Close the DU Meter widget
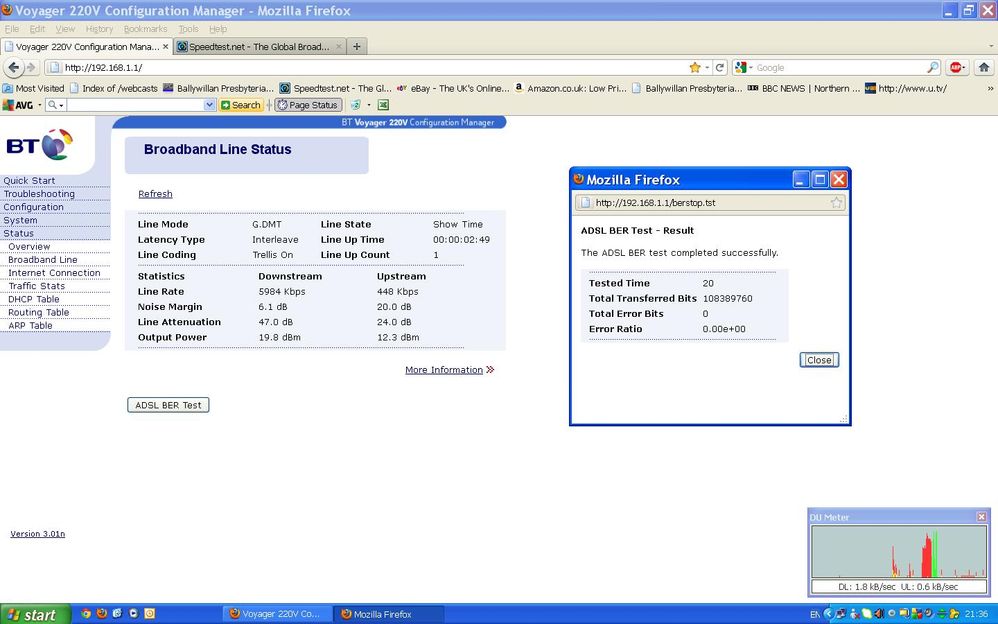 tap(981, 516)
